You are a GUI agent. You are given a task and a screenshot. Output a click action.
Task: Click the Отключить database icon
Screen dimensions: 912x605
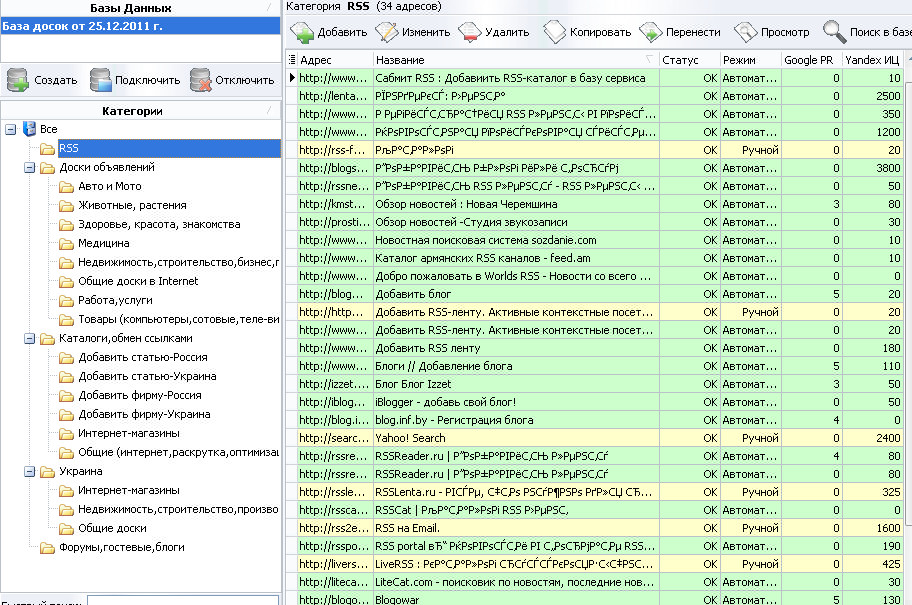click(x=201, y=80)
